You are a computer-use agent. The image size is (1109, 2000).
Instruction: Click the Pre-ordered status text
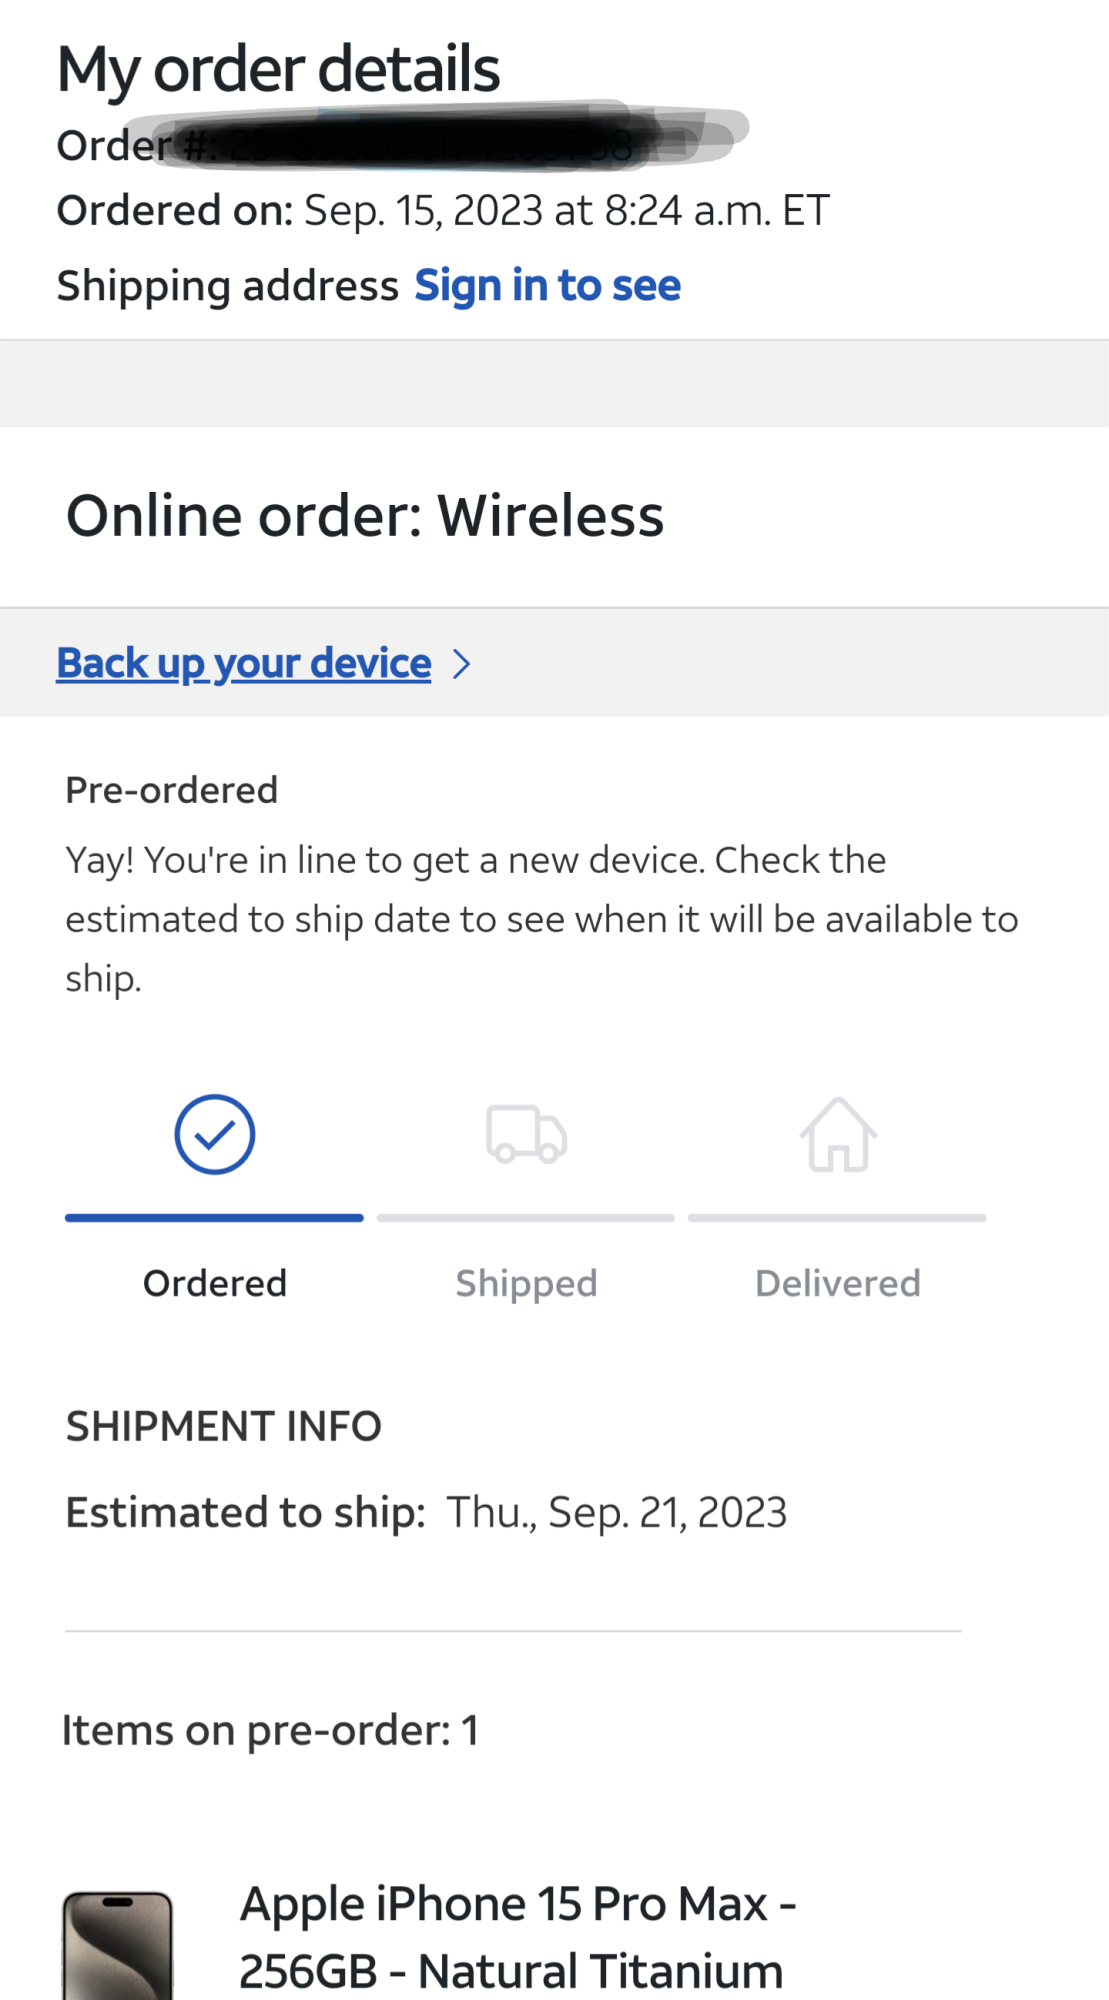(172, 790)
